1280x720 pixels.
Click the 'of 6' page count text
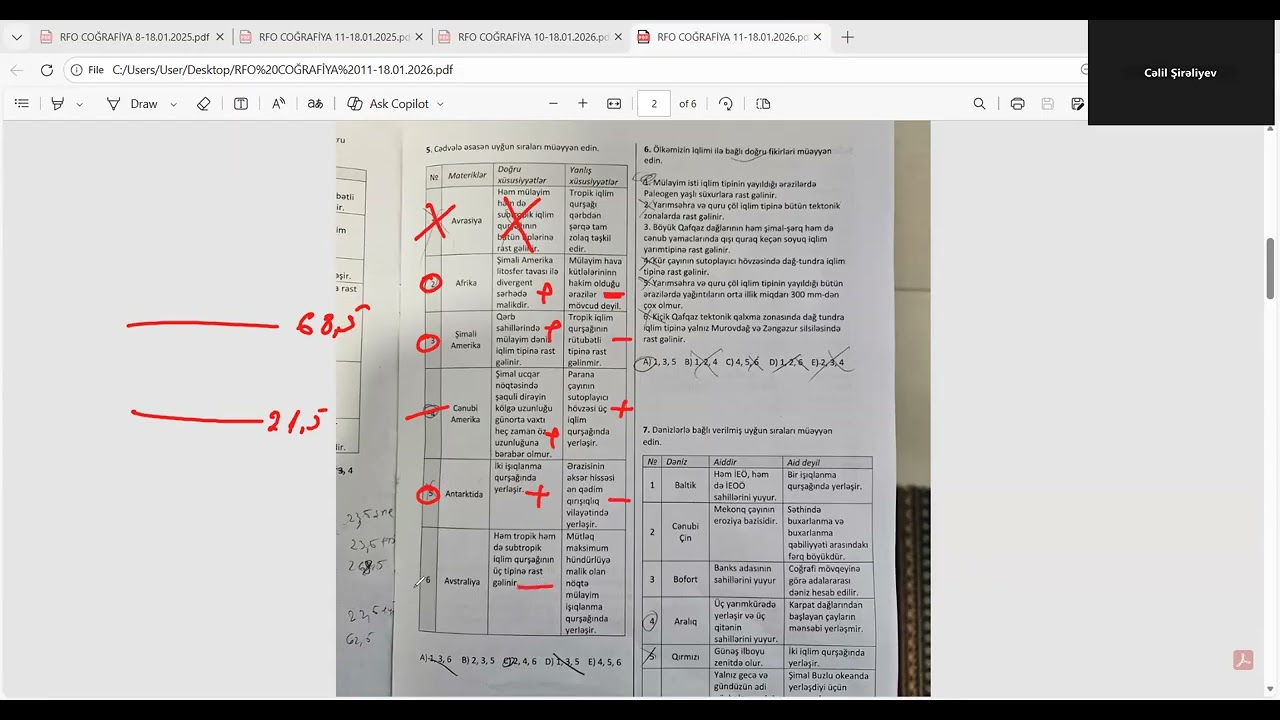click(688, 104)
